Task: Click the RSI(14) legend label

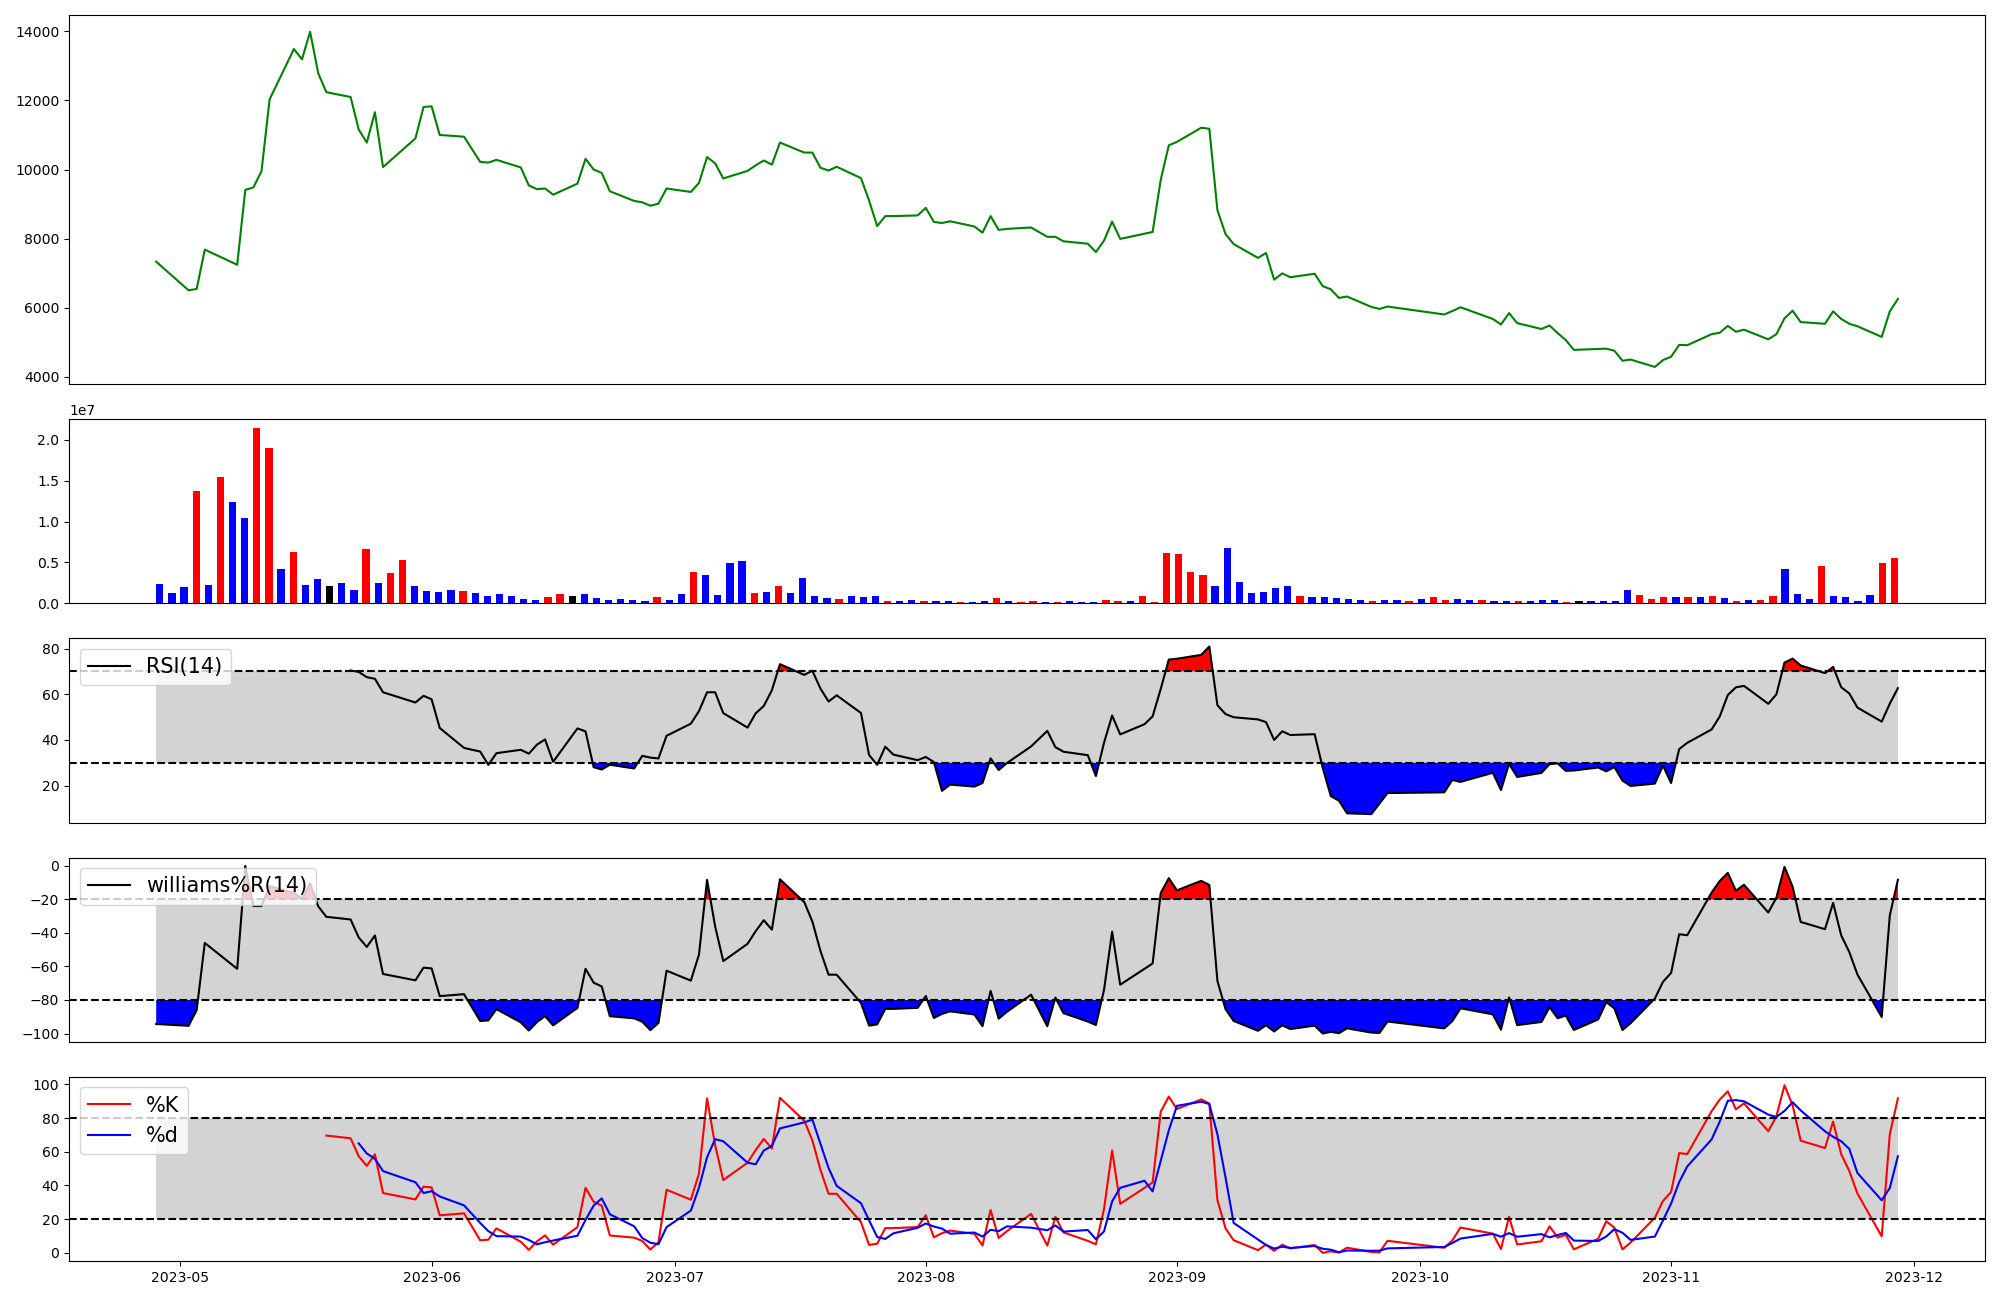Action: (x=183, y=666)
